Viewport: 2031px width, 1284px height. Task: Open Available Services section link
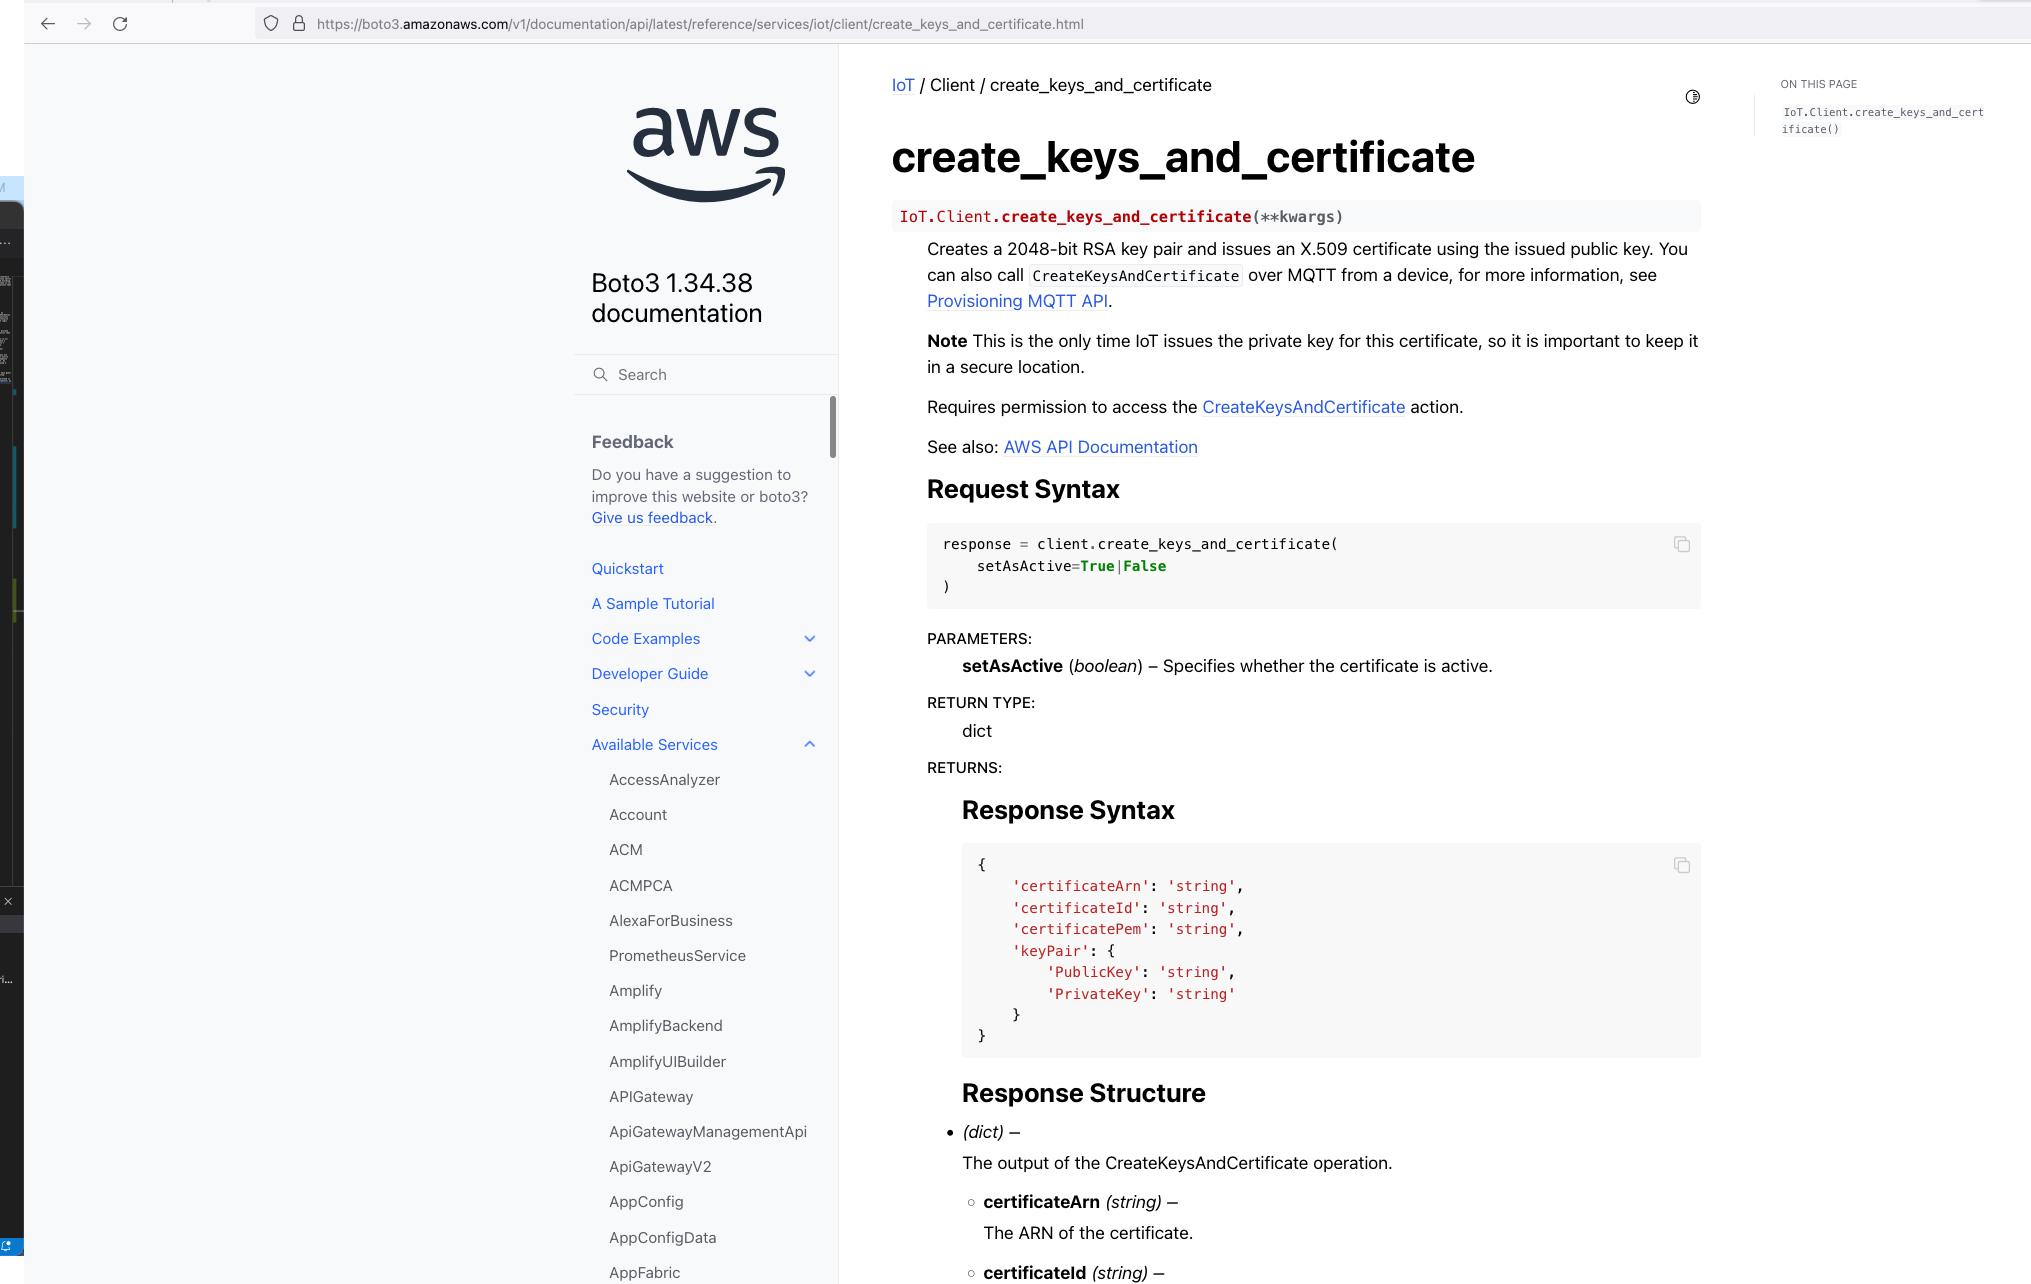pos(654,745)
